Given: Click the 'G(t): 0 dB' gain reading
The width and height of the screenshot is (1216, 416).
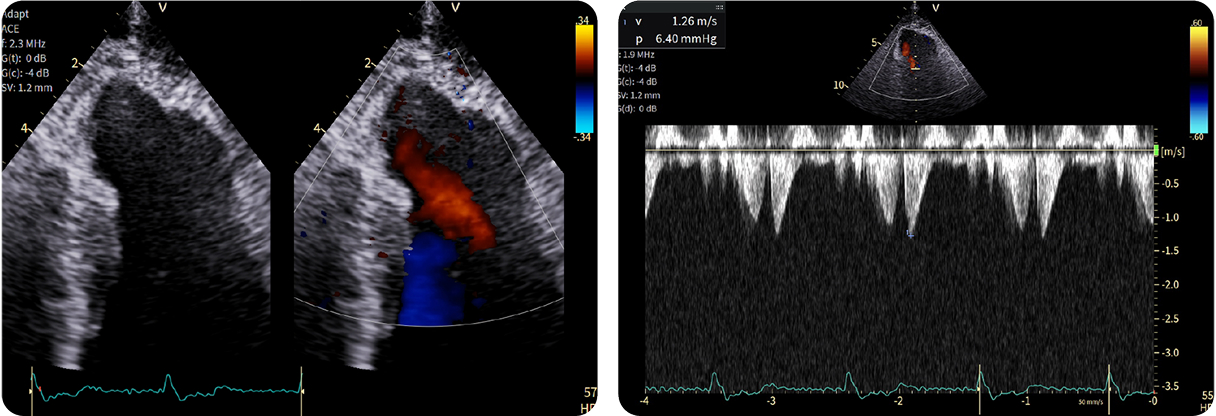Looking at the screenshot, I should 26,58.
